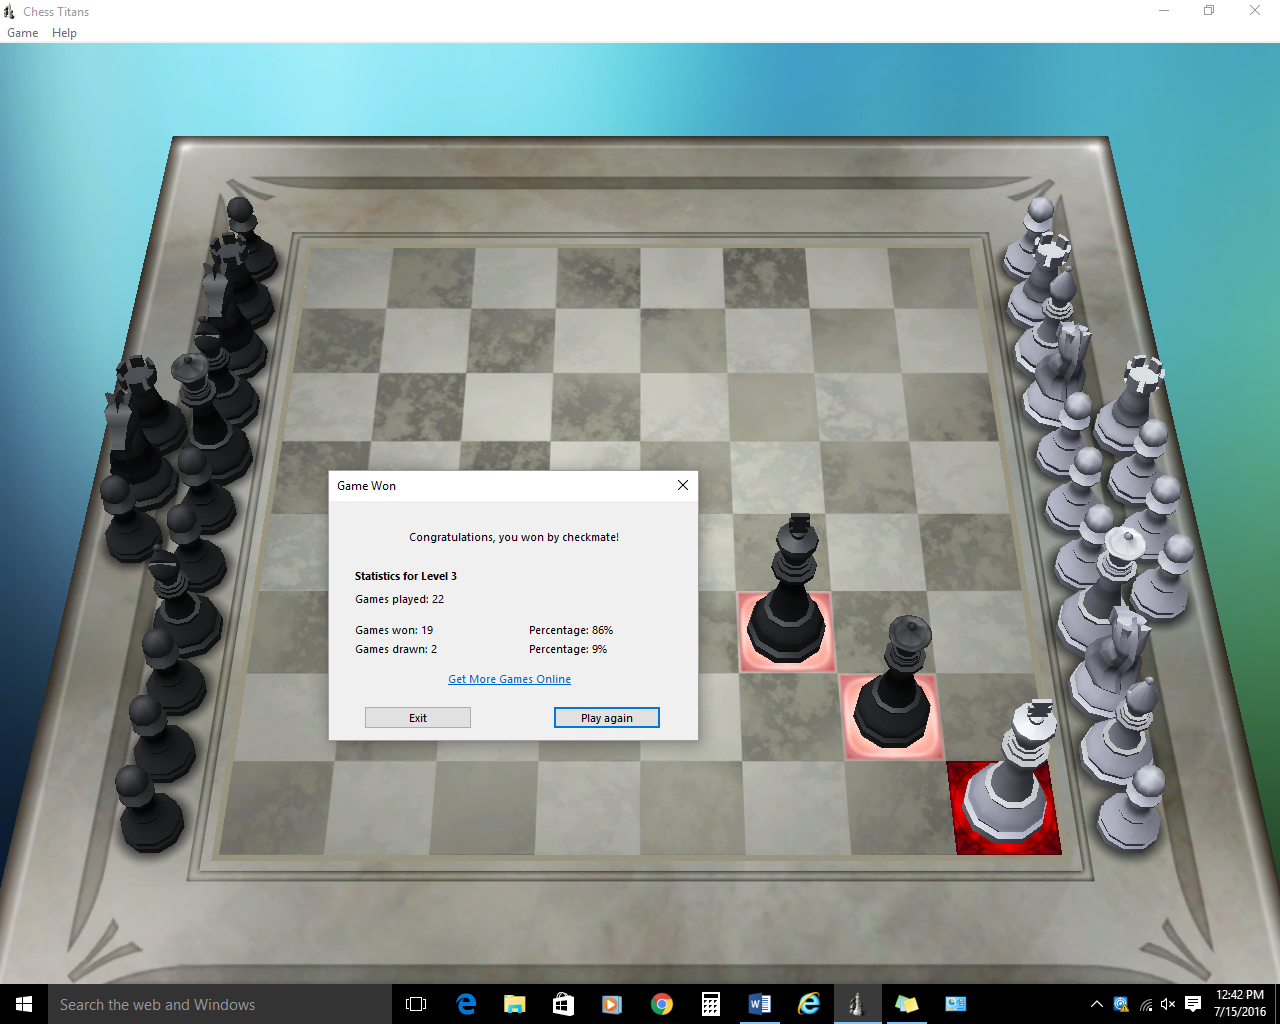This screenshot has height=1024, width=1280.
Task: Click the network Wi-Fi tray icon
Action: click(x=1145, y=1004)
